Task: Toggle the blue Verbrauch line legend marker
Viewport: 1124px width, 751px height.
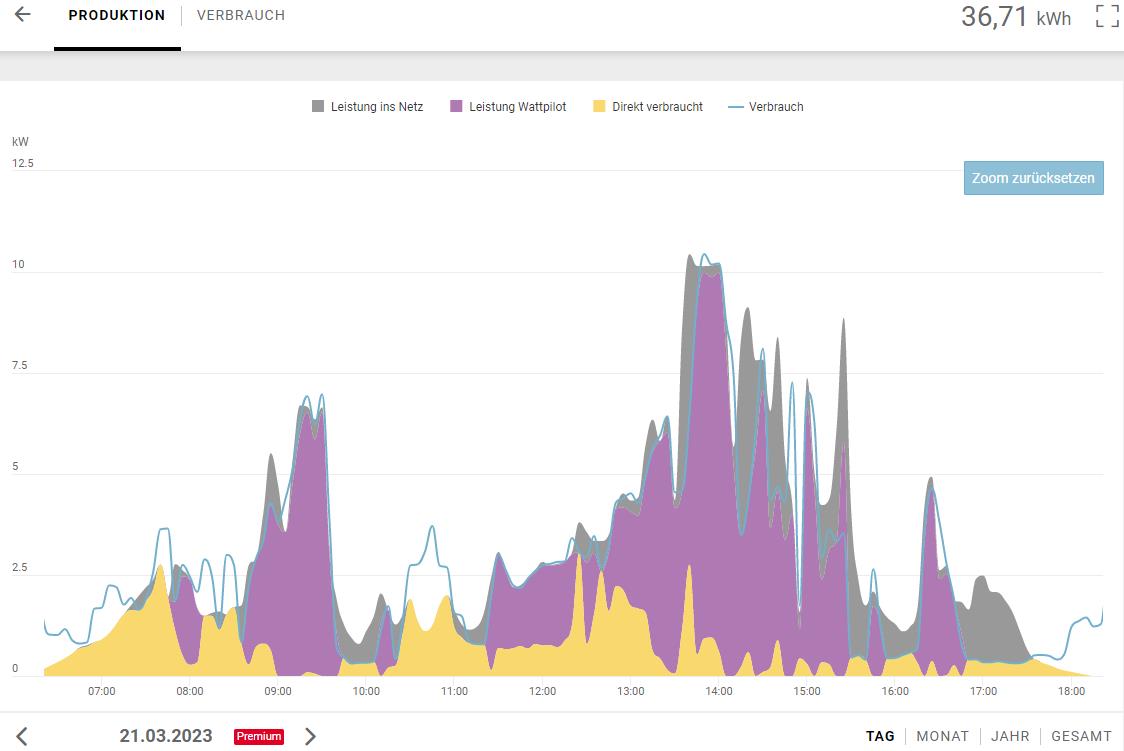Action: 735,107
